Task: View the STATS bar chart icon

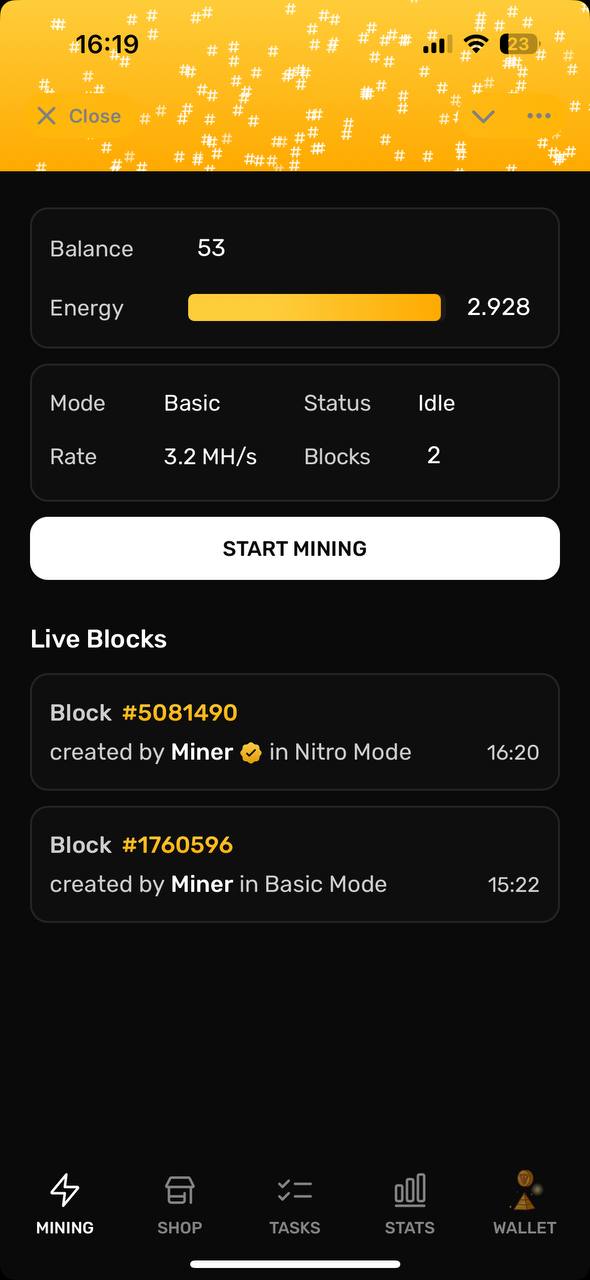Action: pyautogui.click(x=409, y=1189)
